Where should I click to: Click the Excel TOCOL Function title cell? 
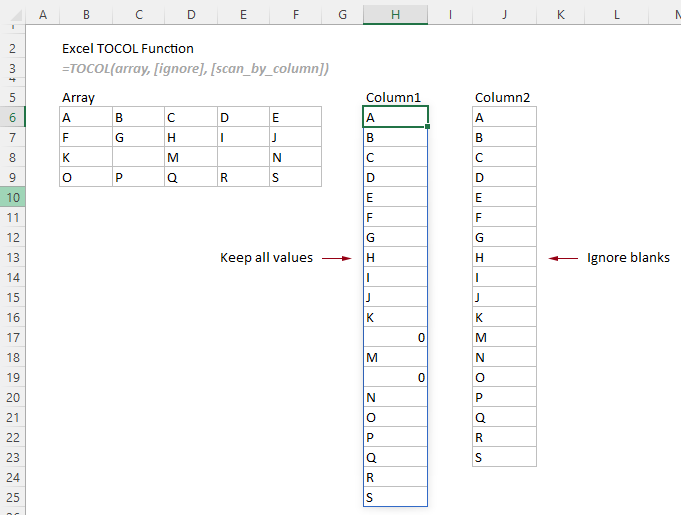tap(127, 48)
